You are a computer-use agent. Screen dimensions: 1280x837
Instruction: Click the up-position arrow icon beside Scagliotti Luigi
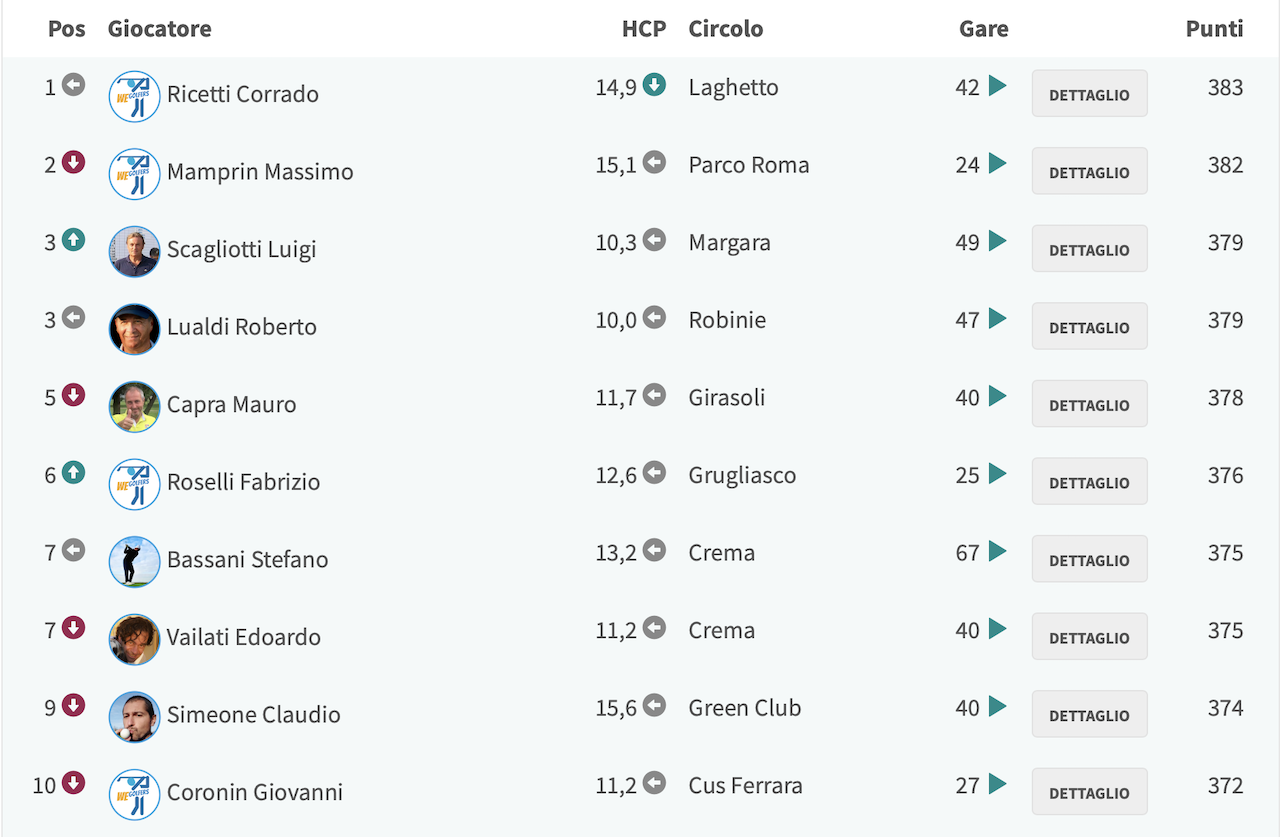coord(74,240)
